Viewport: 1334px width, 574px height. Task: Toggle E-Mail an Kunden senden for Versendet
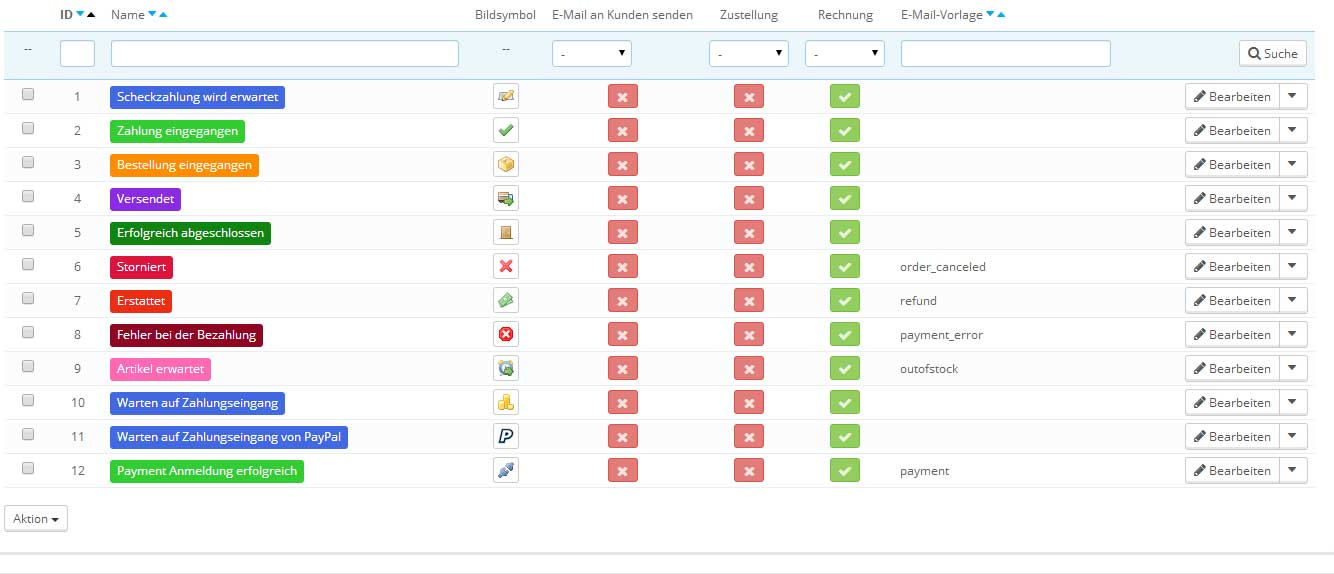click(x=623, y=198)
